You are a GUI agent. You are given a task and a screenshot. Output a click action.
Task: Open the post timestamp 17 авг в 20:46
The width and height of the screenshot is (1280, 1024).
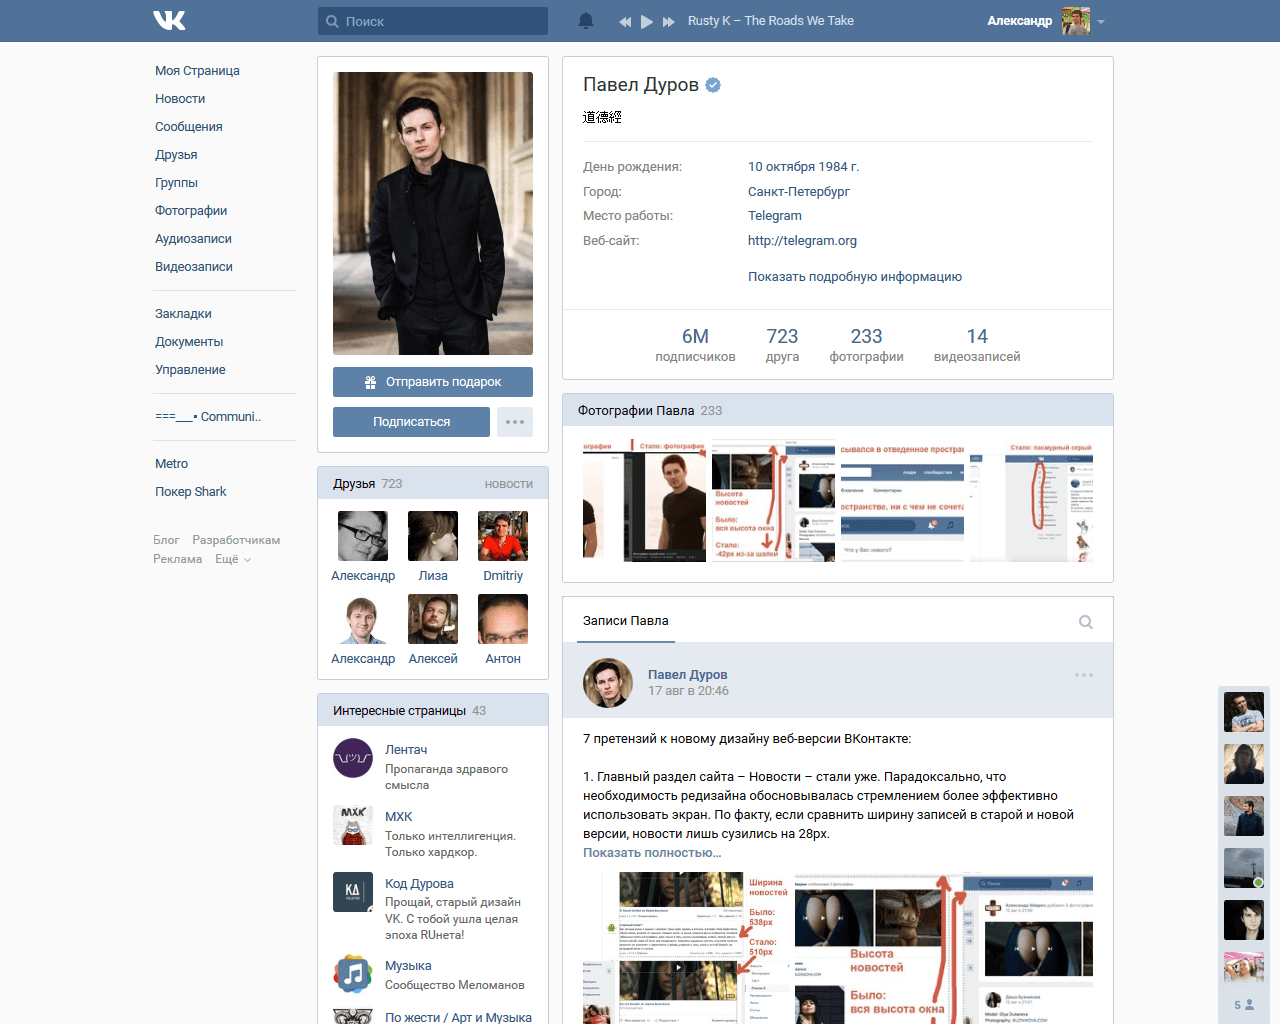[x=688, y=691]
